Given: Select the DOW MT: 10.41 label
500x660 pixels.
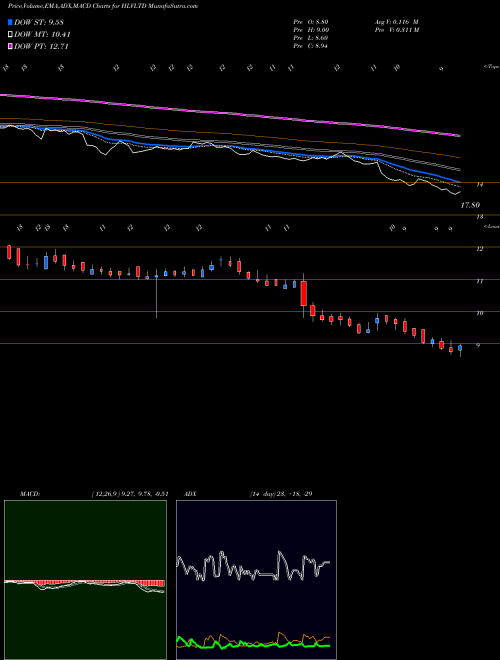Looking at the screenshot, I should (42, 35).
